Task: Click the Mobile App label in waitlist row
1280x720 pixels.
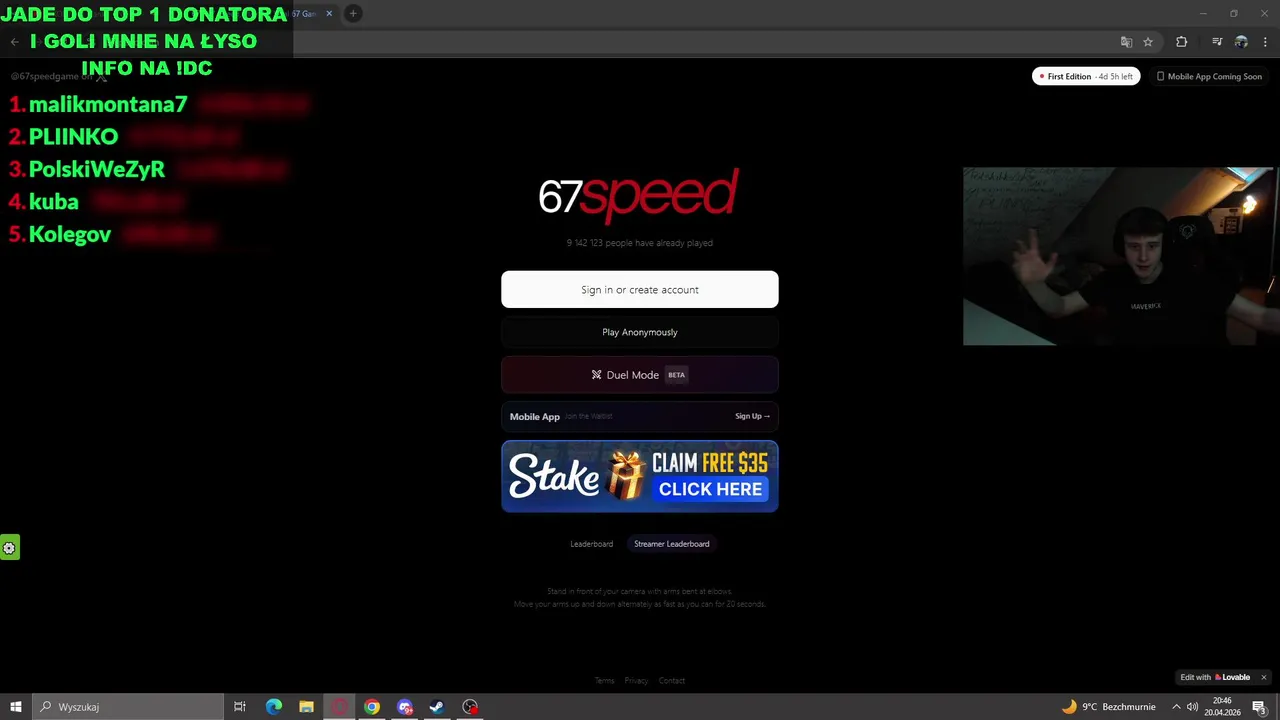Action: point(534,417)
